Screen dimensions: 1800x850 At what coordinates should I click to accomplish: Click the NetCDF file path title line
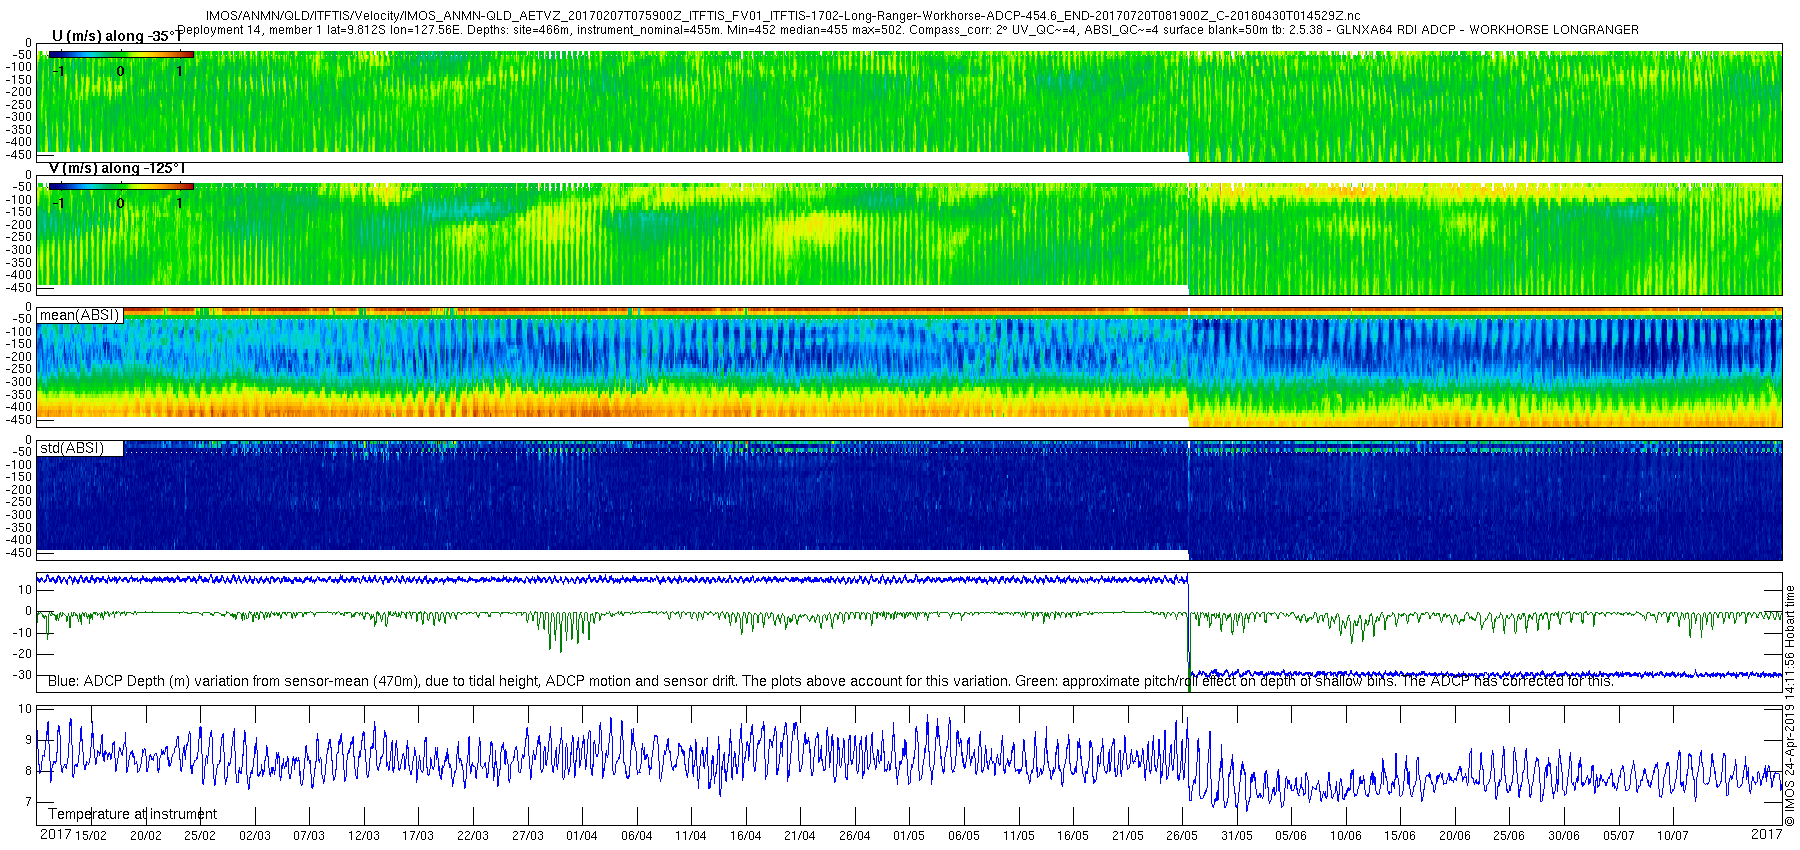(783, 16)
